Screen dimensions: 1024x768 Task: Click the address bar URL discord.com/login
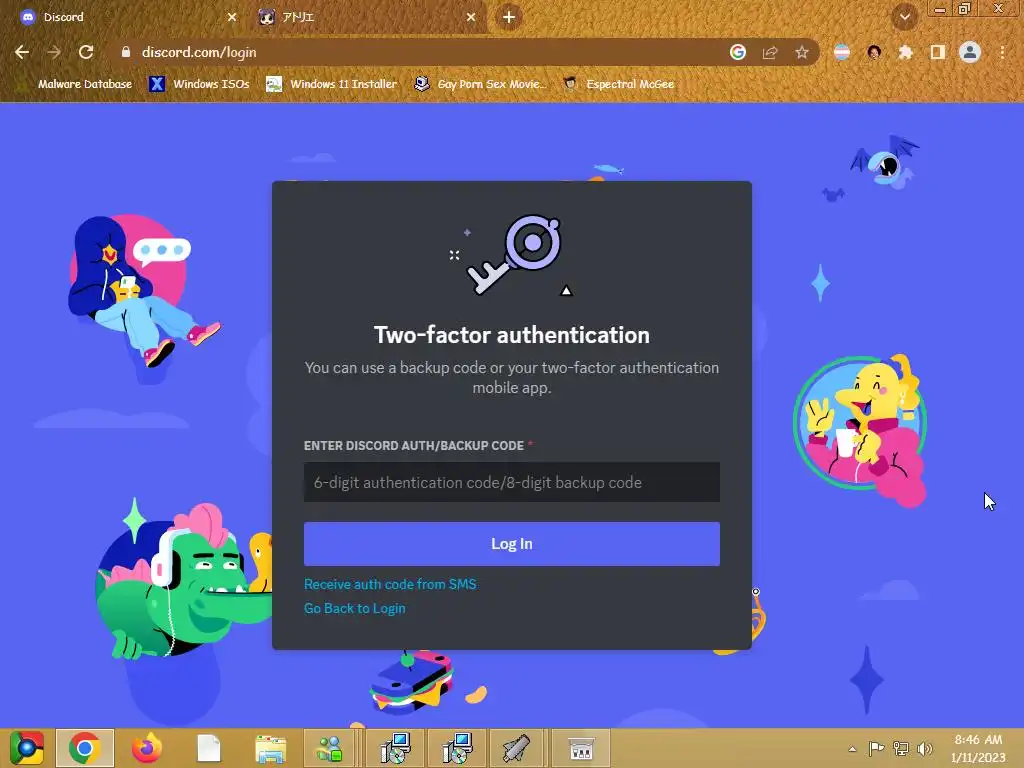coord(199,52)
